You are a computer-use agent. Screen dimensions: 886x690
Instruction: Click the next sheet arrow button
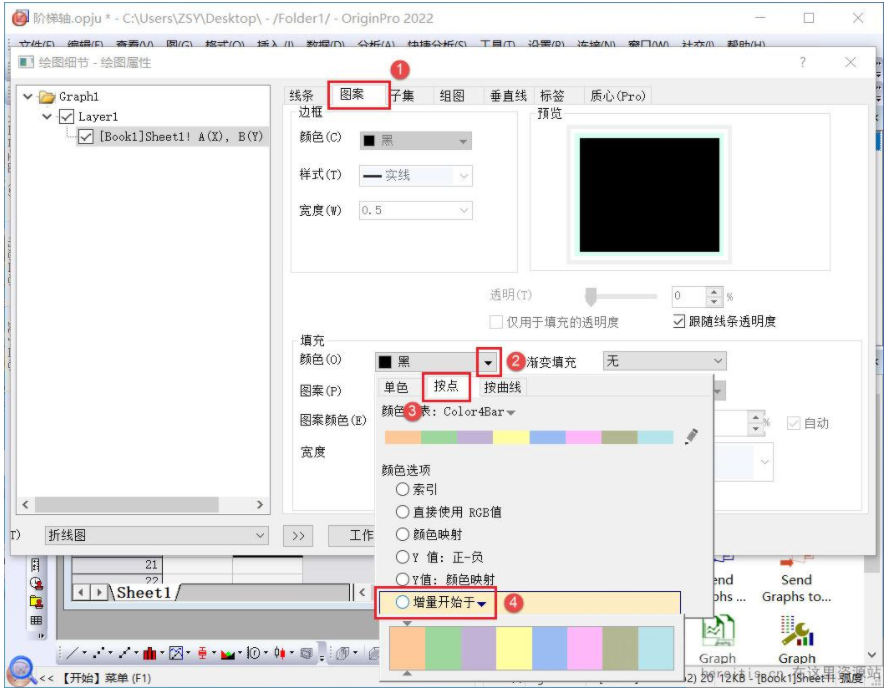99,592
